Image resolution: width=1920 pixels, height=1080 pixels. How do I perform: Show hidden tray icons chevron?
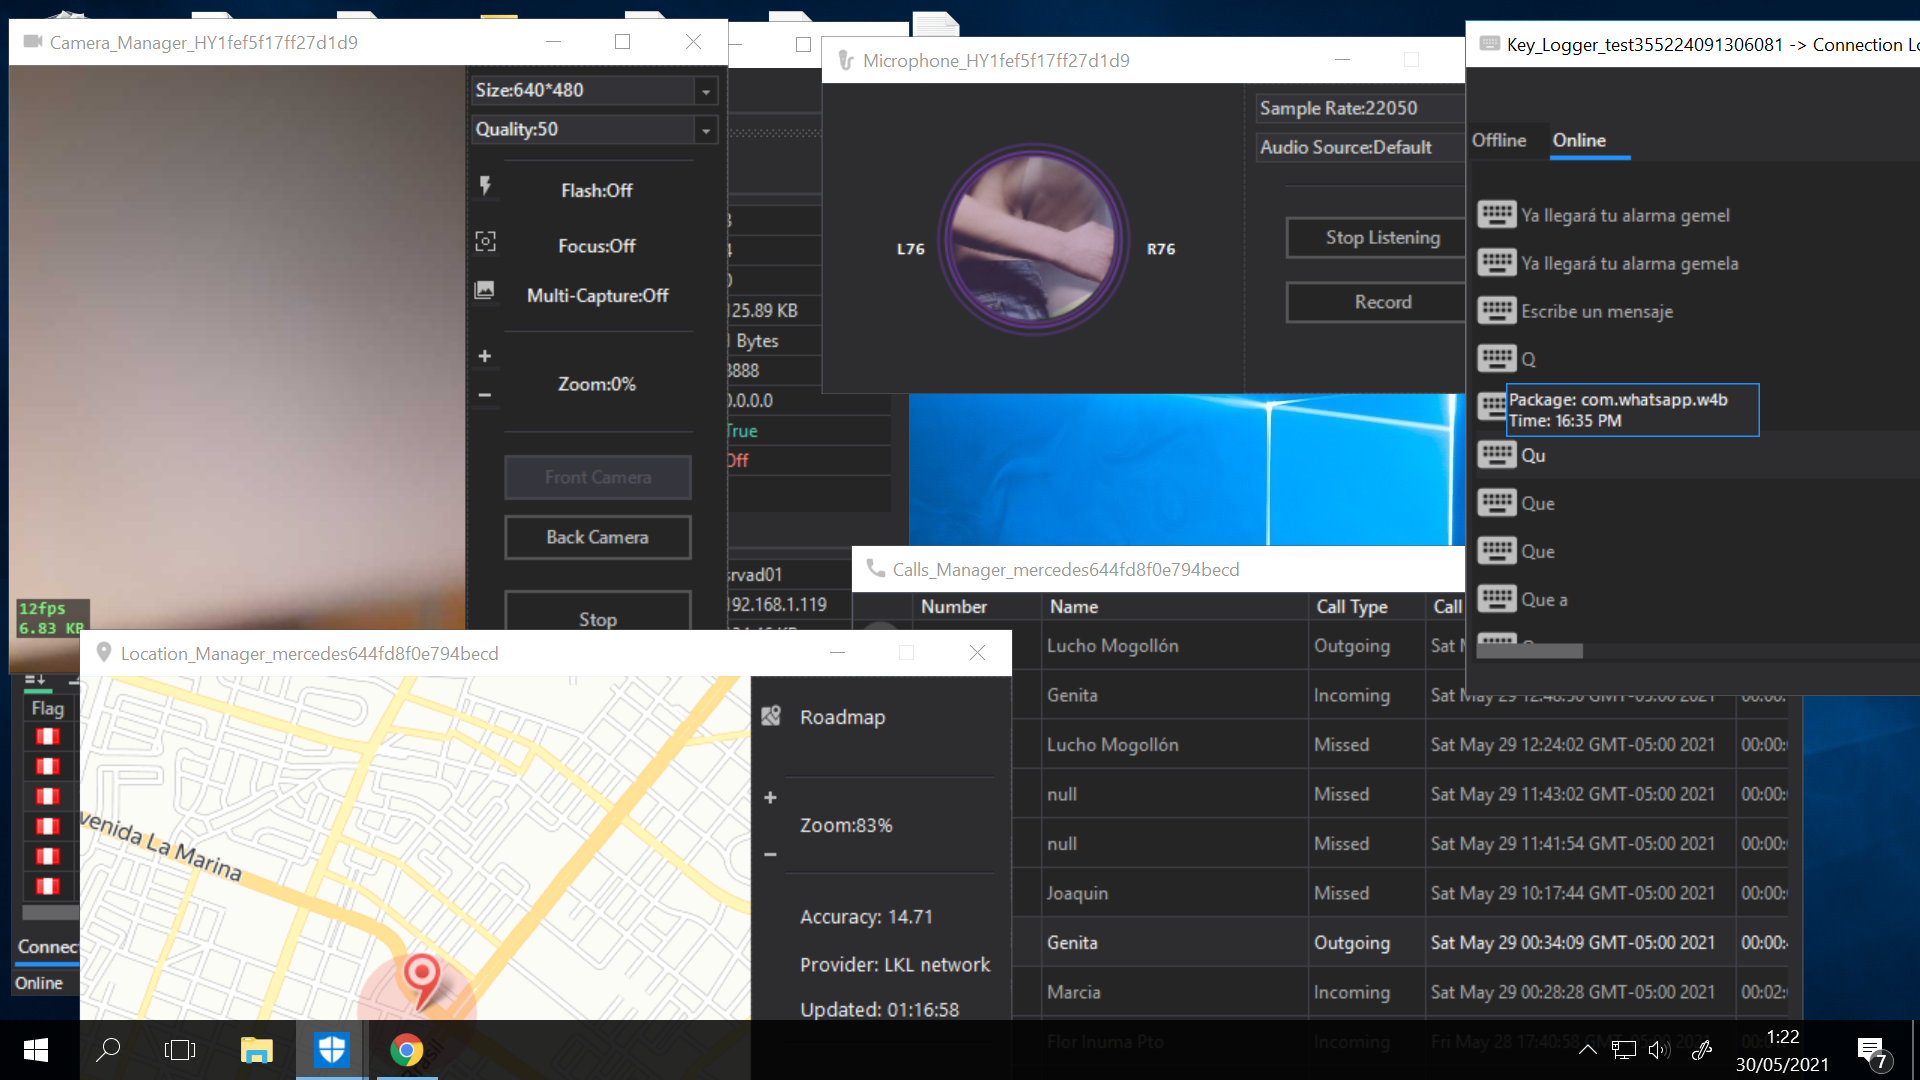pos(1587,1050)
